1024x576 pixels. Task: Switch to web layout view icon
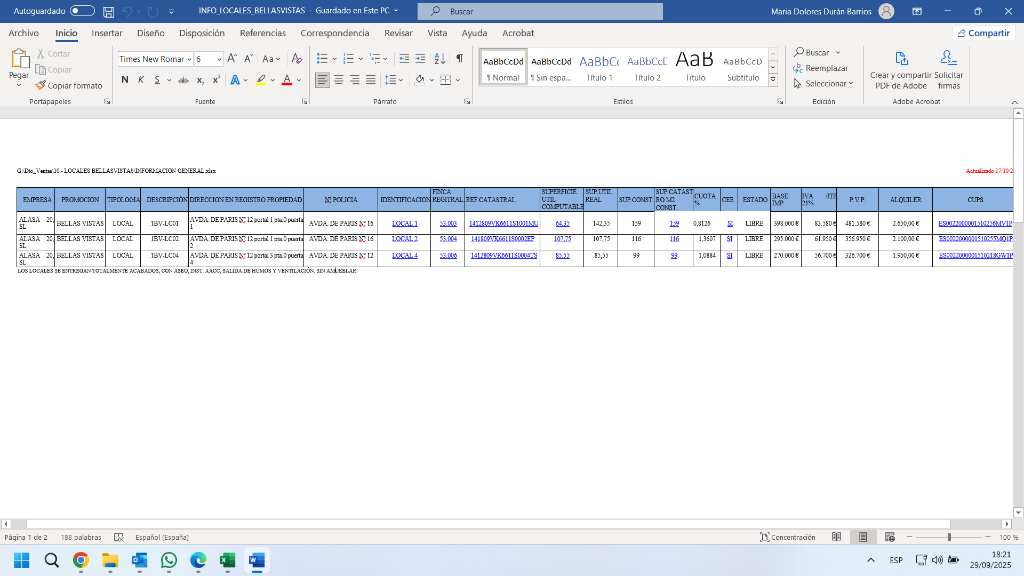coord(889,537)
